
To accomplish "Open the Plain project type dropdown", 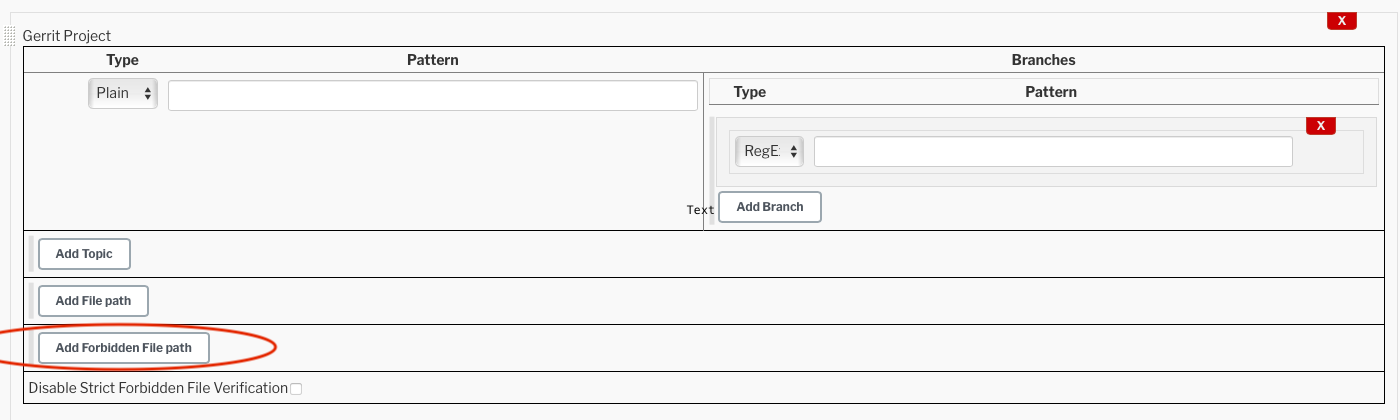I will [123, 93].
